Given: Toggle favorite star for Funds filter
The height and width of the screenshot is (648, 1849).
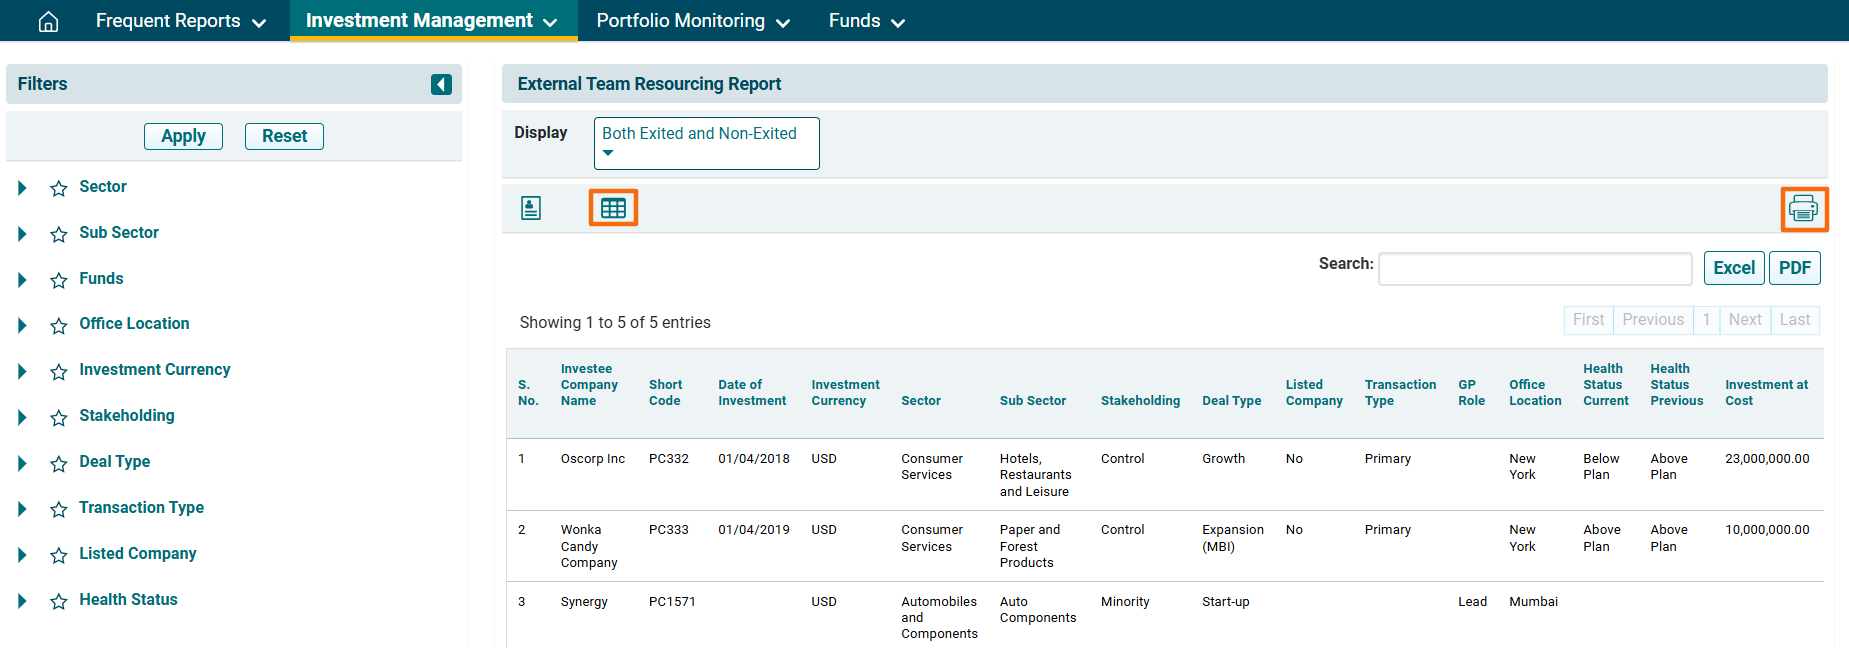Looking at the screenshot, I should click(x=59, y=280).
